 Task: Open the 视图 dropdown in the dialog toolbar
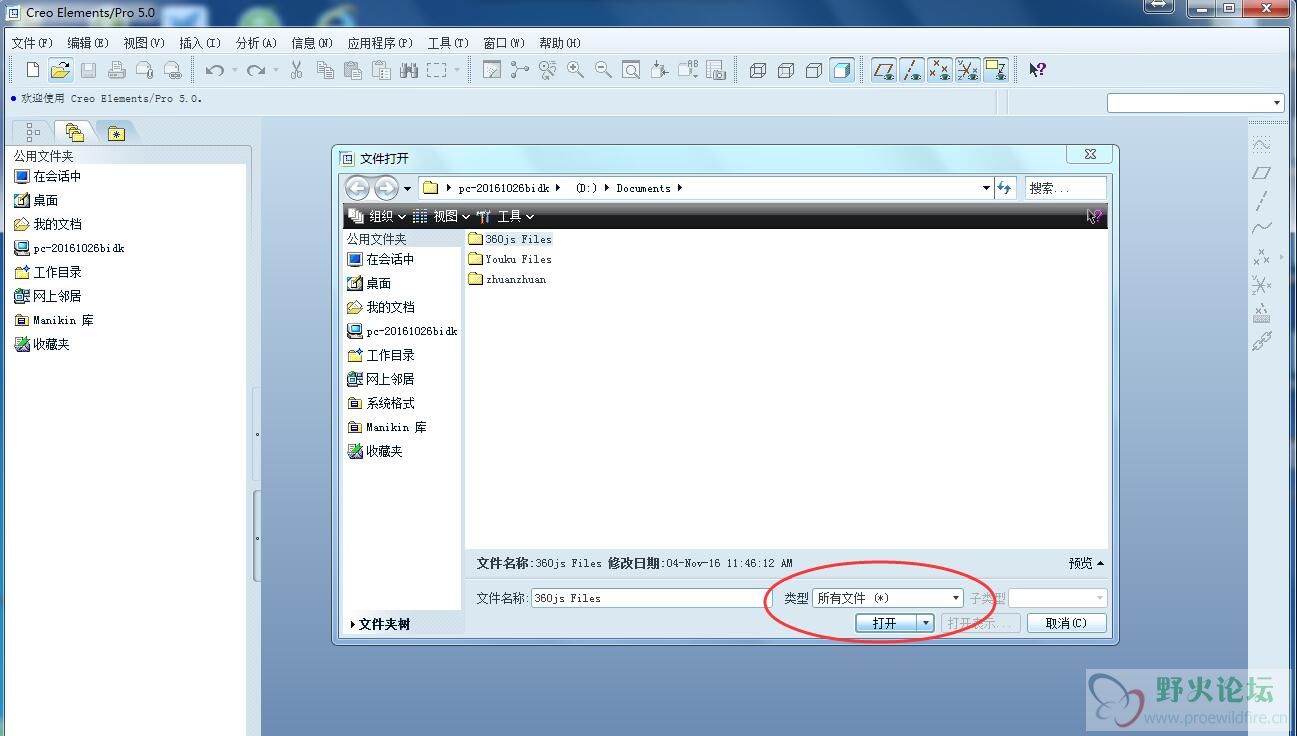point(441,216)
